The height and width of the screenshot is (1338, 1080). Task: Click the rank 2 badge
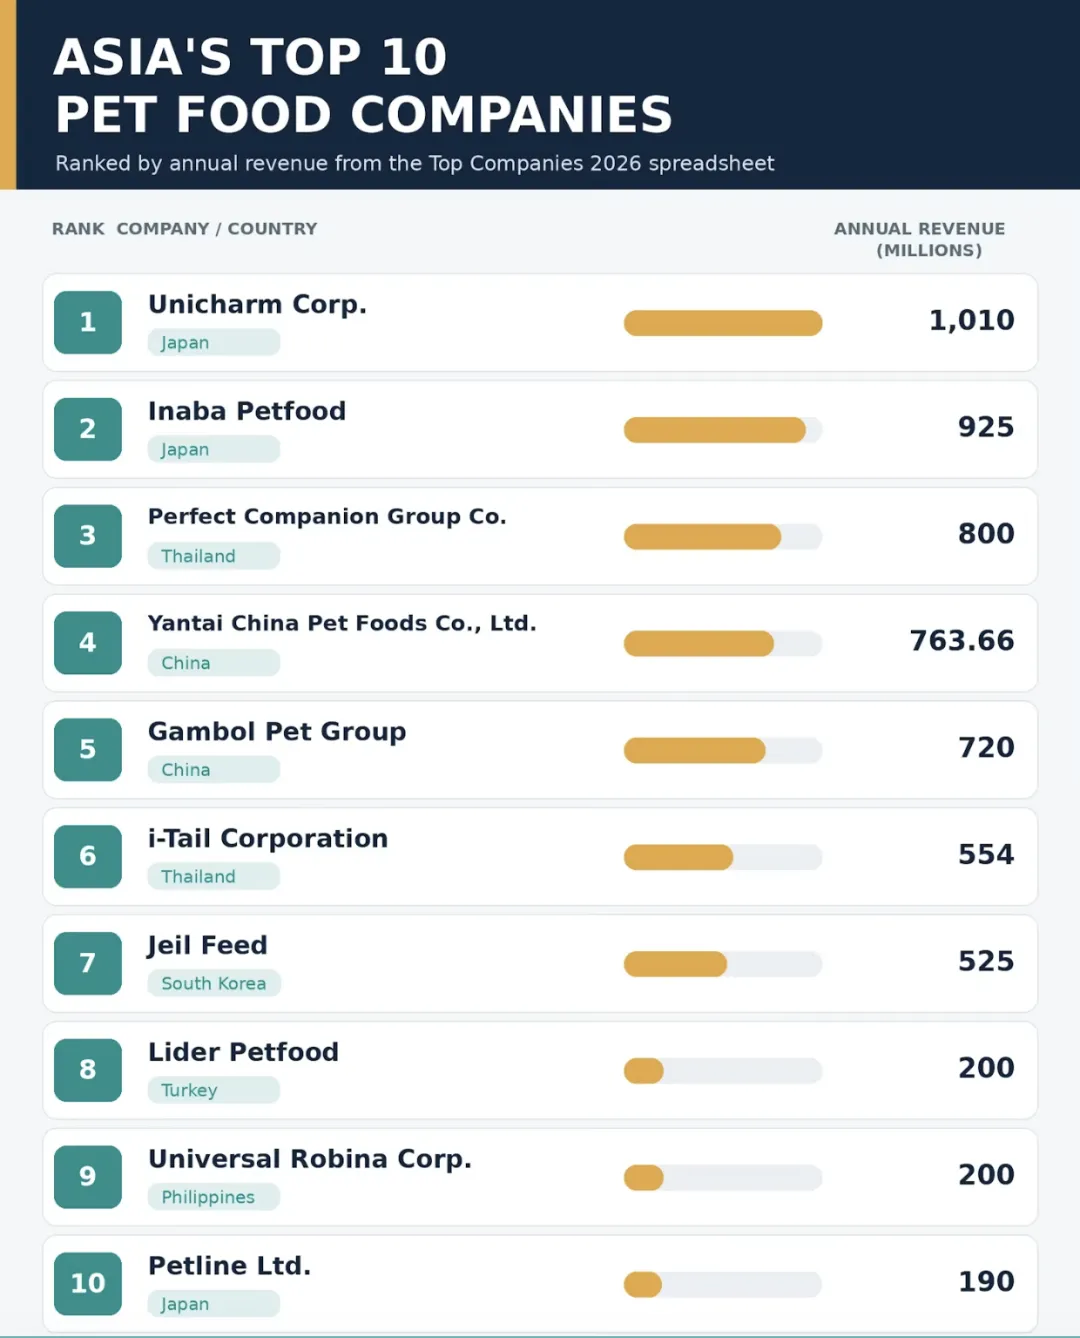point(88,429)
